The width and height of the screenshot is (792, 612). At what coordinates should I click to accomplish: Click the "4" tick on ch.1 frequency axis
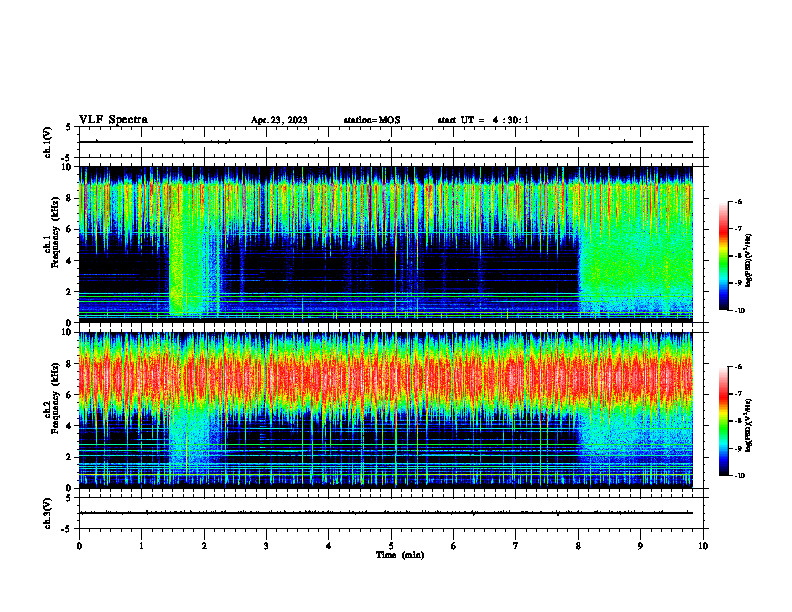coord(70,261)
